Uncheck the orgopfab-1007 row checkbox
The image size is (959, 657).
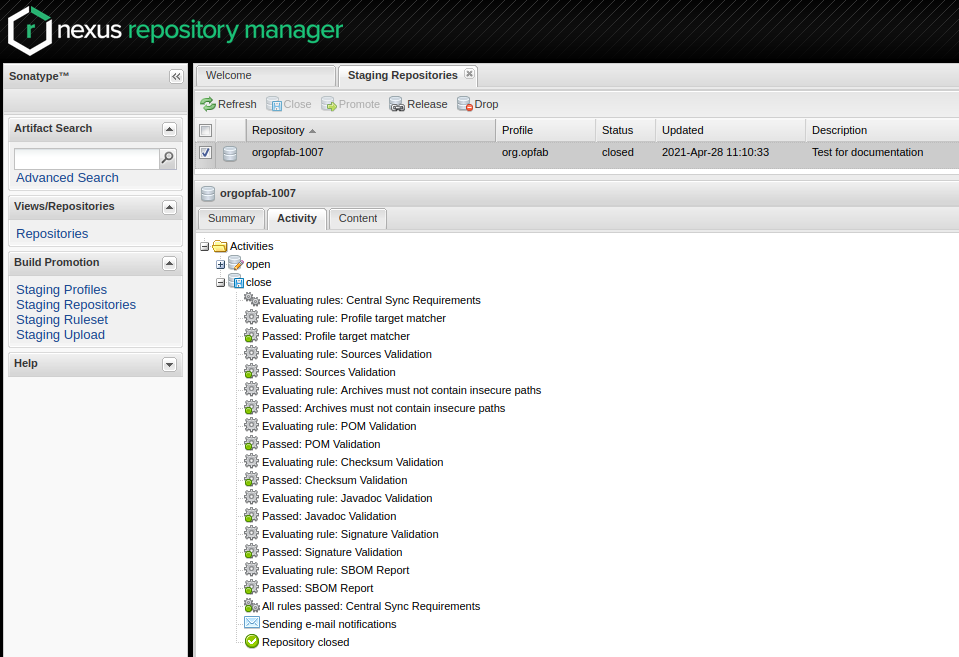tap(206, 152)
